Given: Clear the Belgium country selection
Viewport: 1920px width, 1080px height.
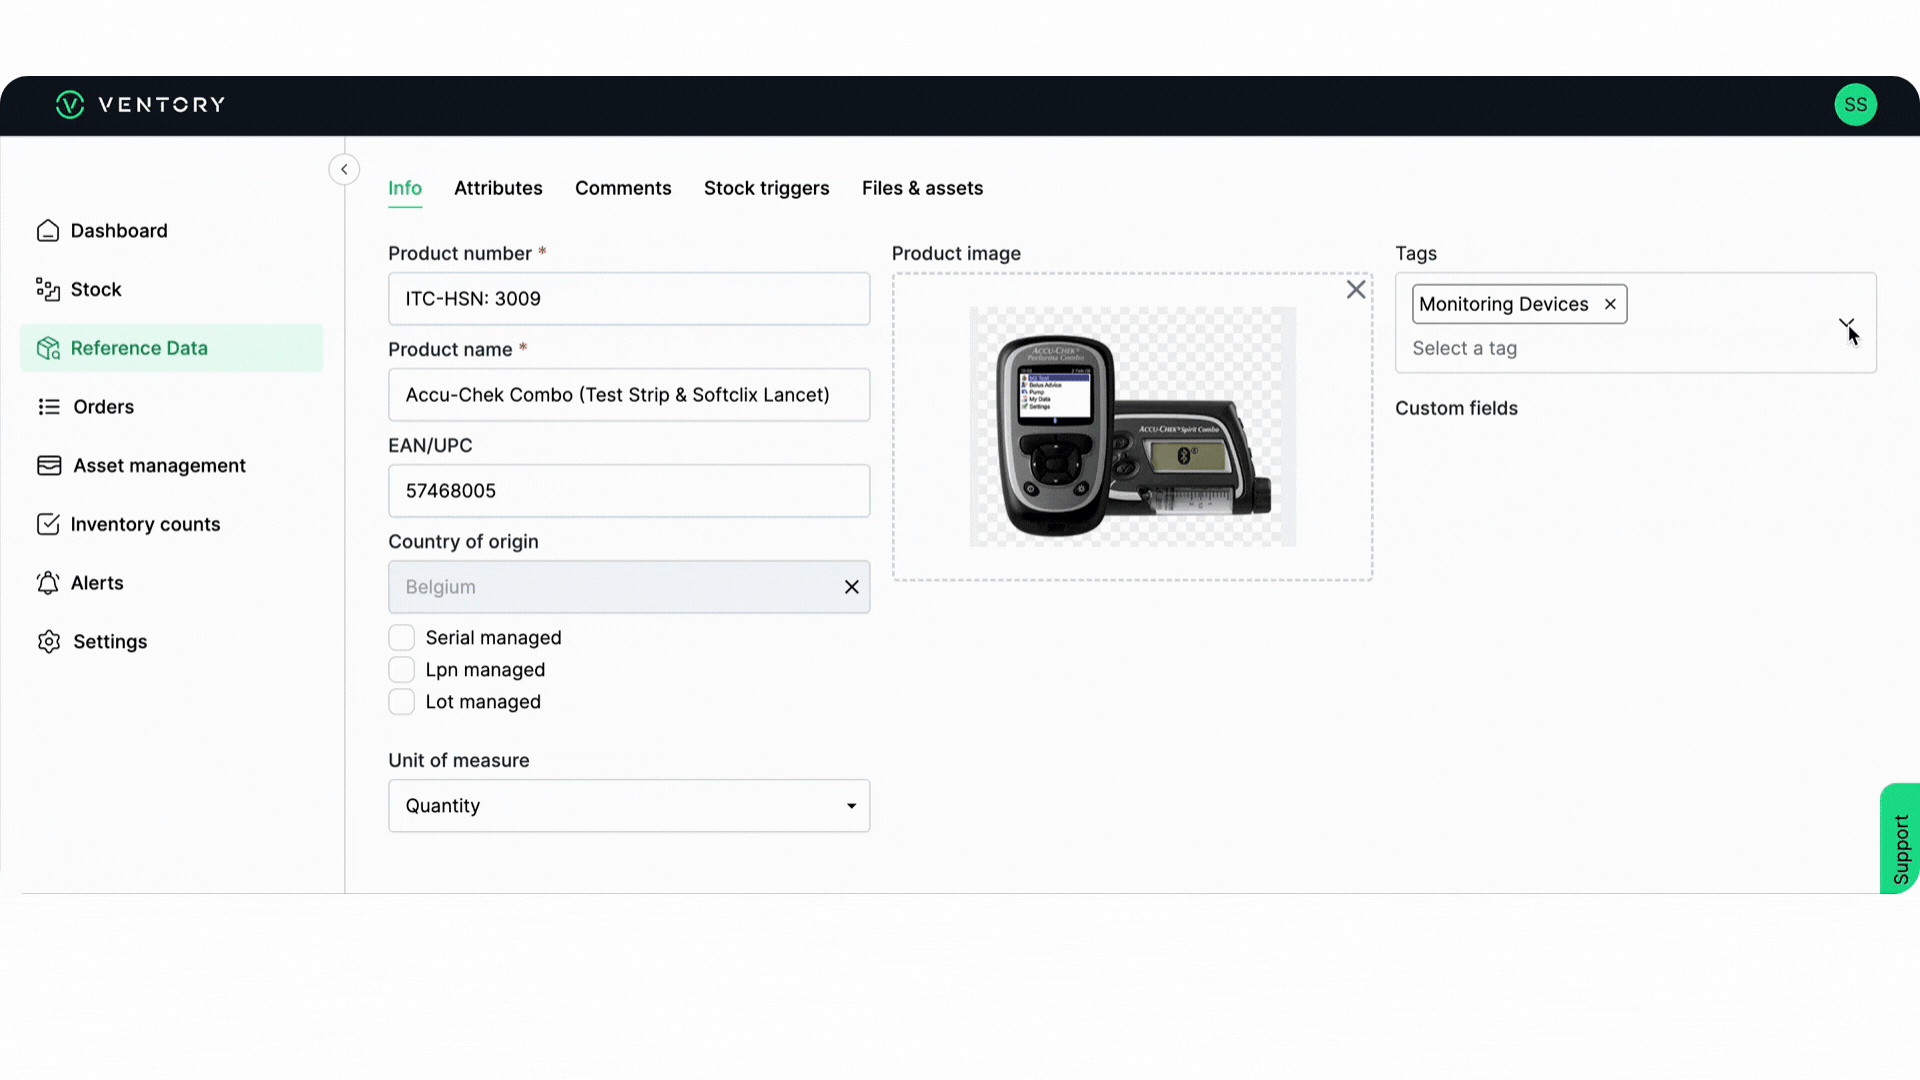Looking at the screenshot, I should pyautogui.click(x=851, y=587).
